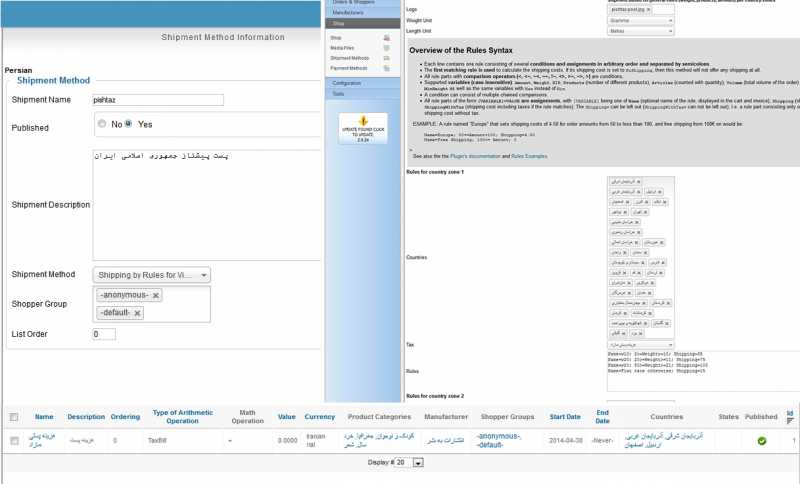Viewport: 800px width, 484px height.
Task: Select the 'Yes' published radio button
Action: pos(128,124)
